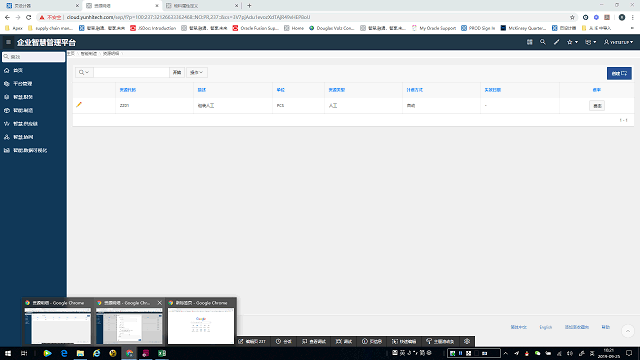Click 编辑页 237 in developer toolbar
Image resolution: width=640 pixels, height=360 pixels.
252,341
